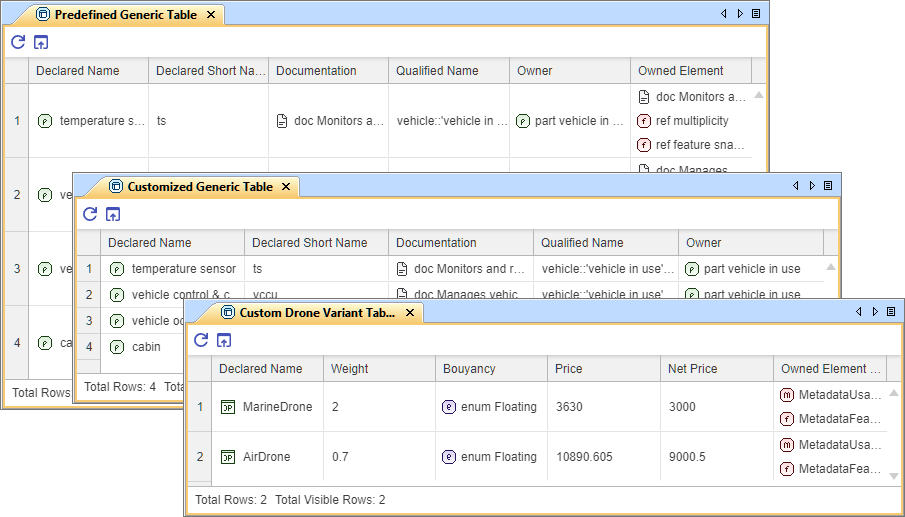Image resolution: width=905 pixels, height=517 pixels.
Task: Select the AirDrone row name cell
Action: click(267, 457)
